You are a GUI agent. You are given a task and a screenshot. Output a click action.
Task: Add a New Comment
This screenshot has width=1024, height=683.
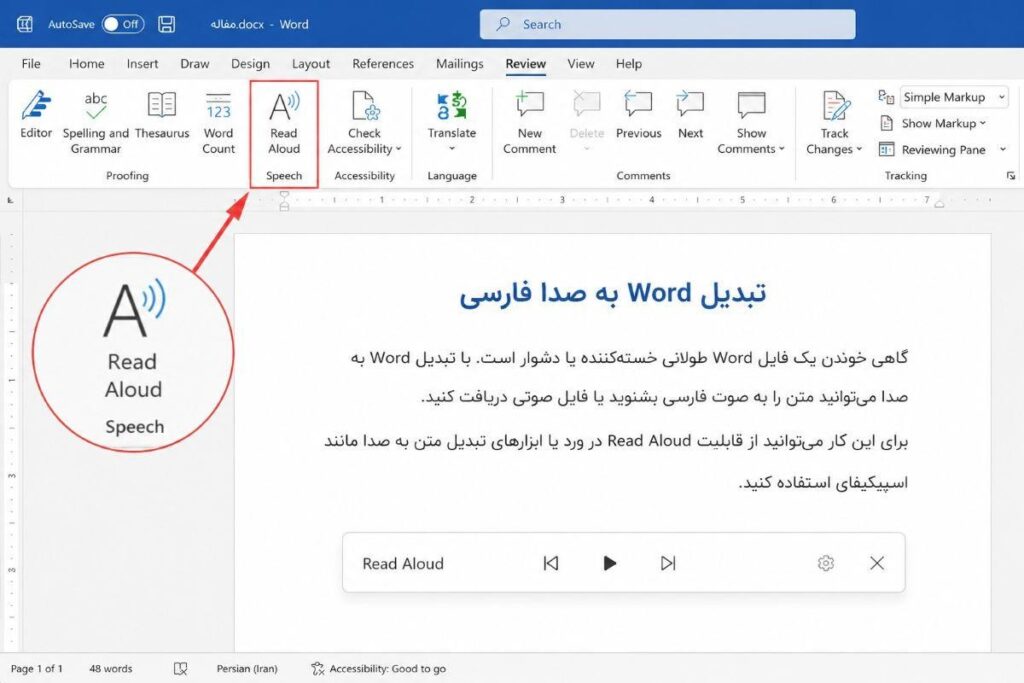[530, 123]
